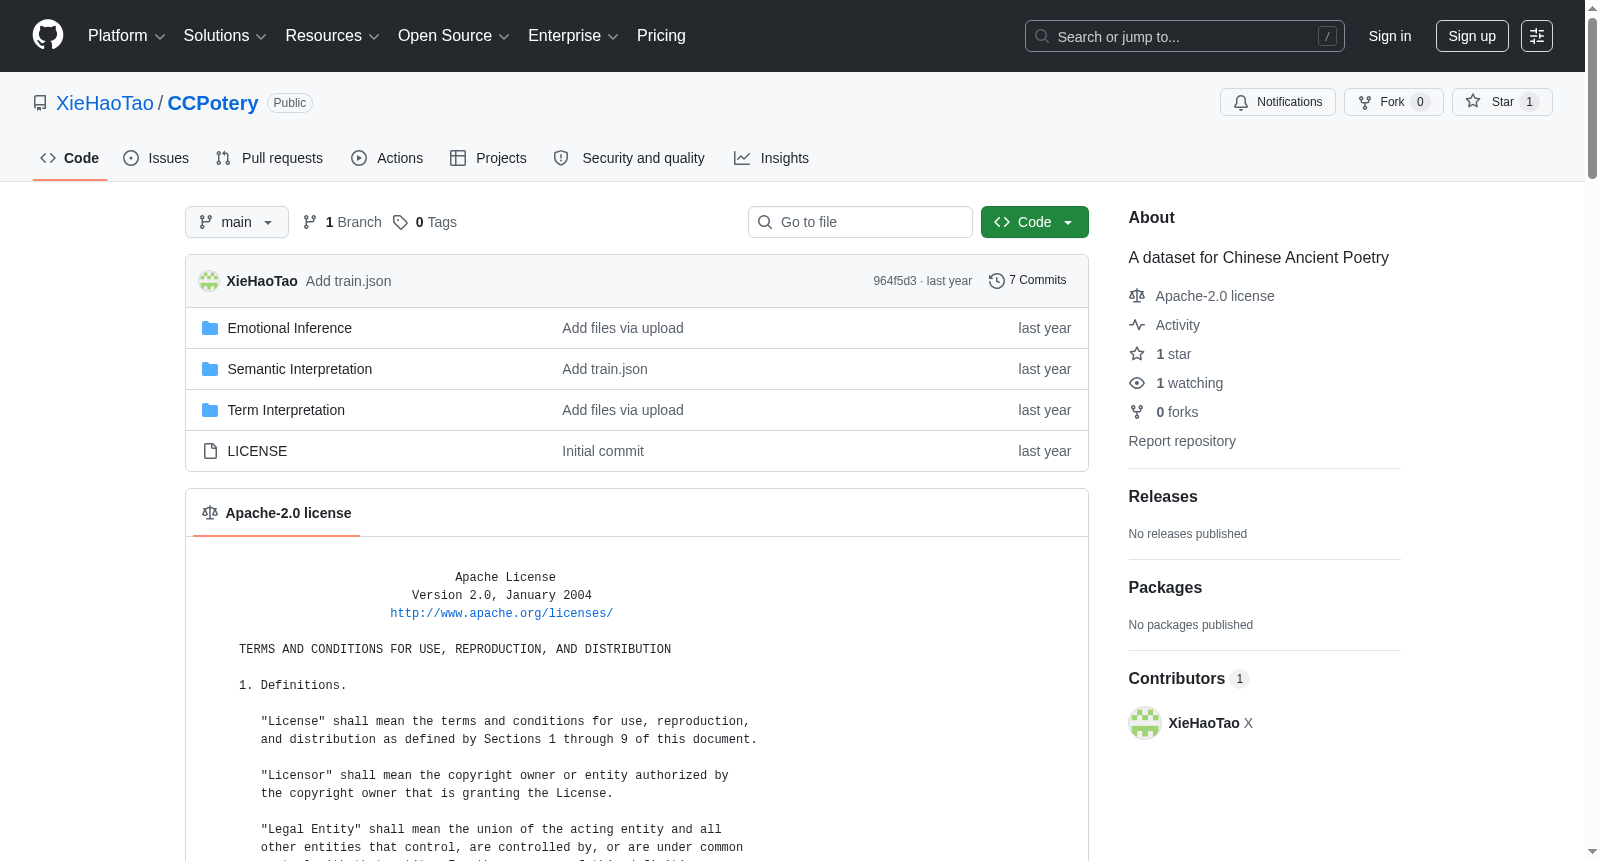Click the eye icon beside 1 watching
Screen dimensions: 1600x861
(x=1137, y=383)
